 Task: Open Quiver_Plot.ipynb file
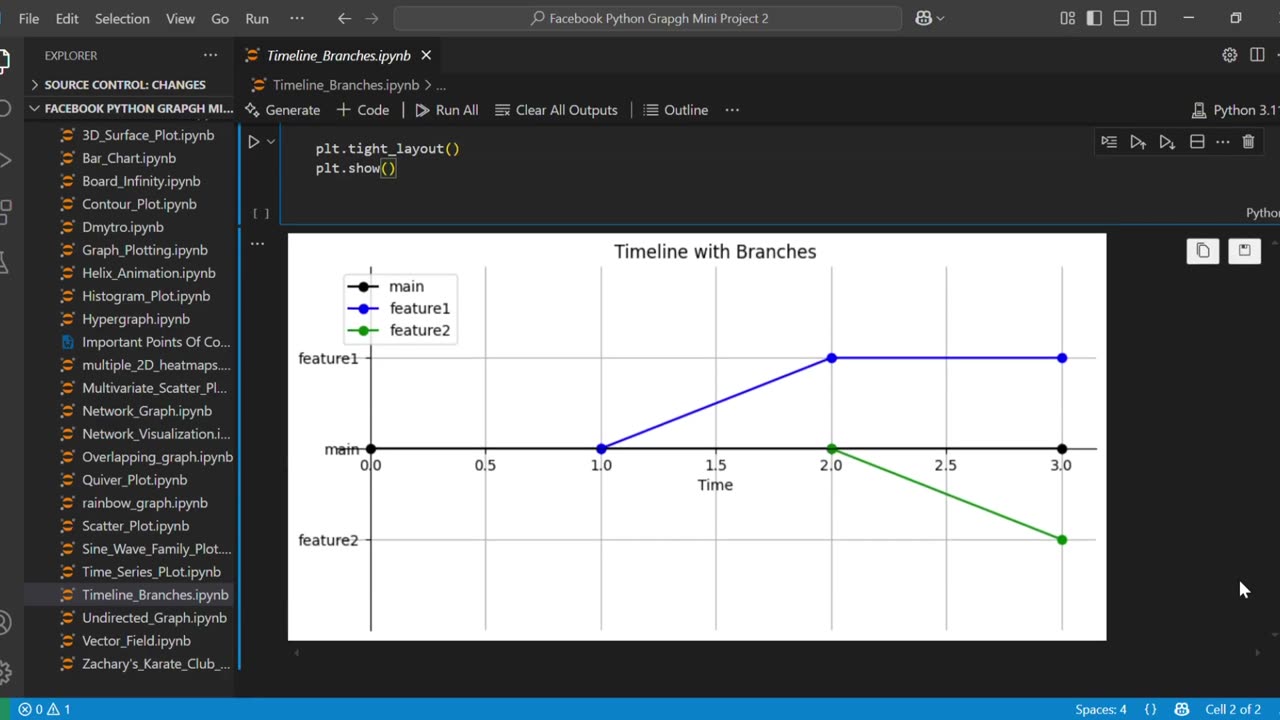pyautogui.click(x=137, y=480)
